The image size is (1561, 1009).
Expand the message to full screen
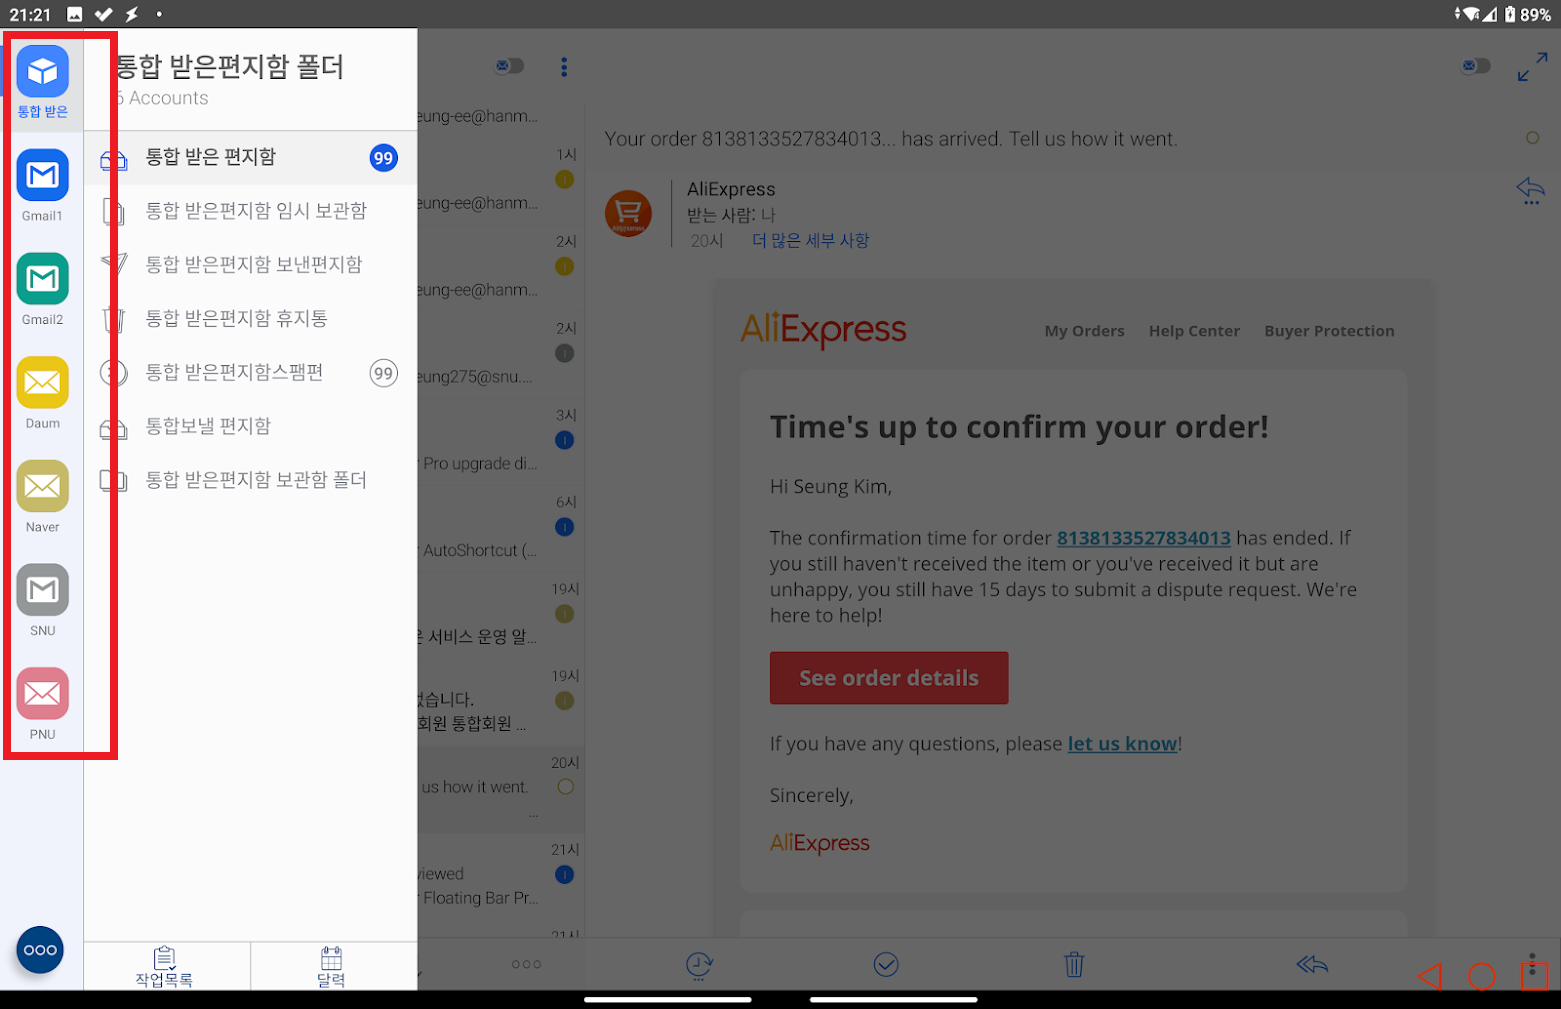[x=1532, y=67]
